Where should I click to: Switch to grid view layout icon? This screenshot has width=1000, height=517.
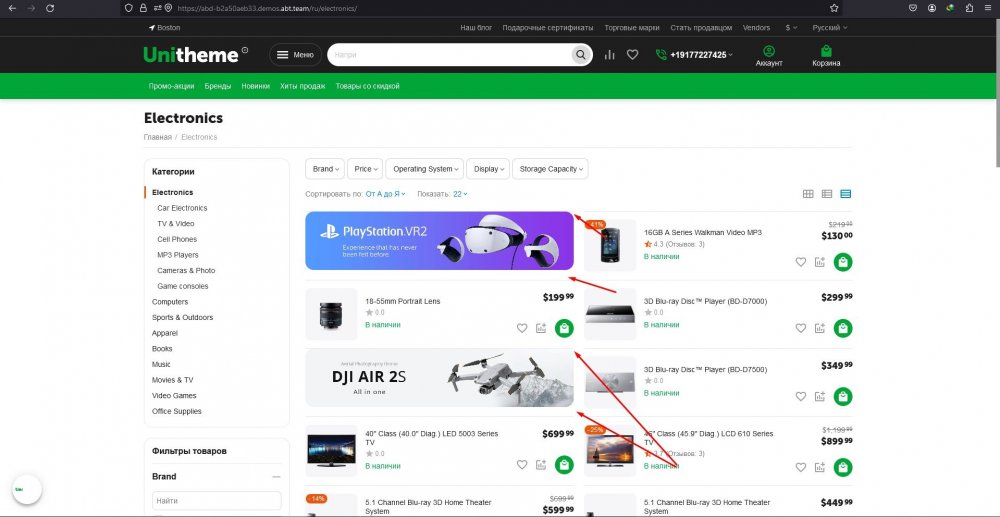click(808, 194)
